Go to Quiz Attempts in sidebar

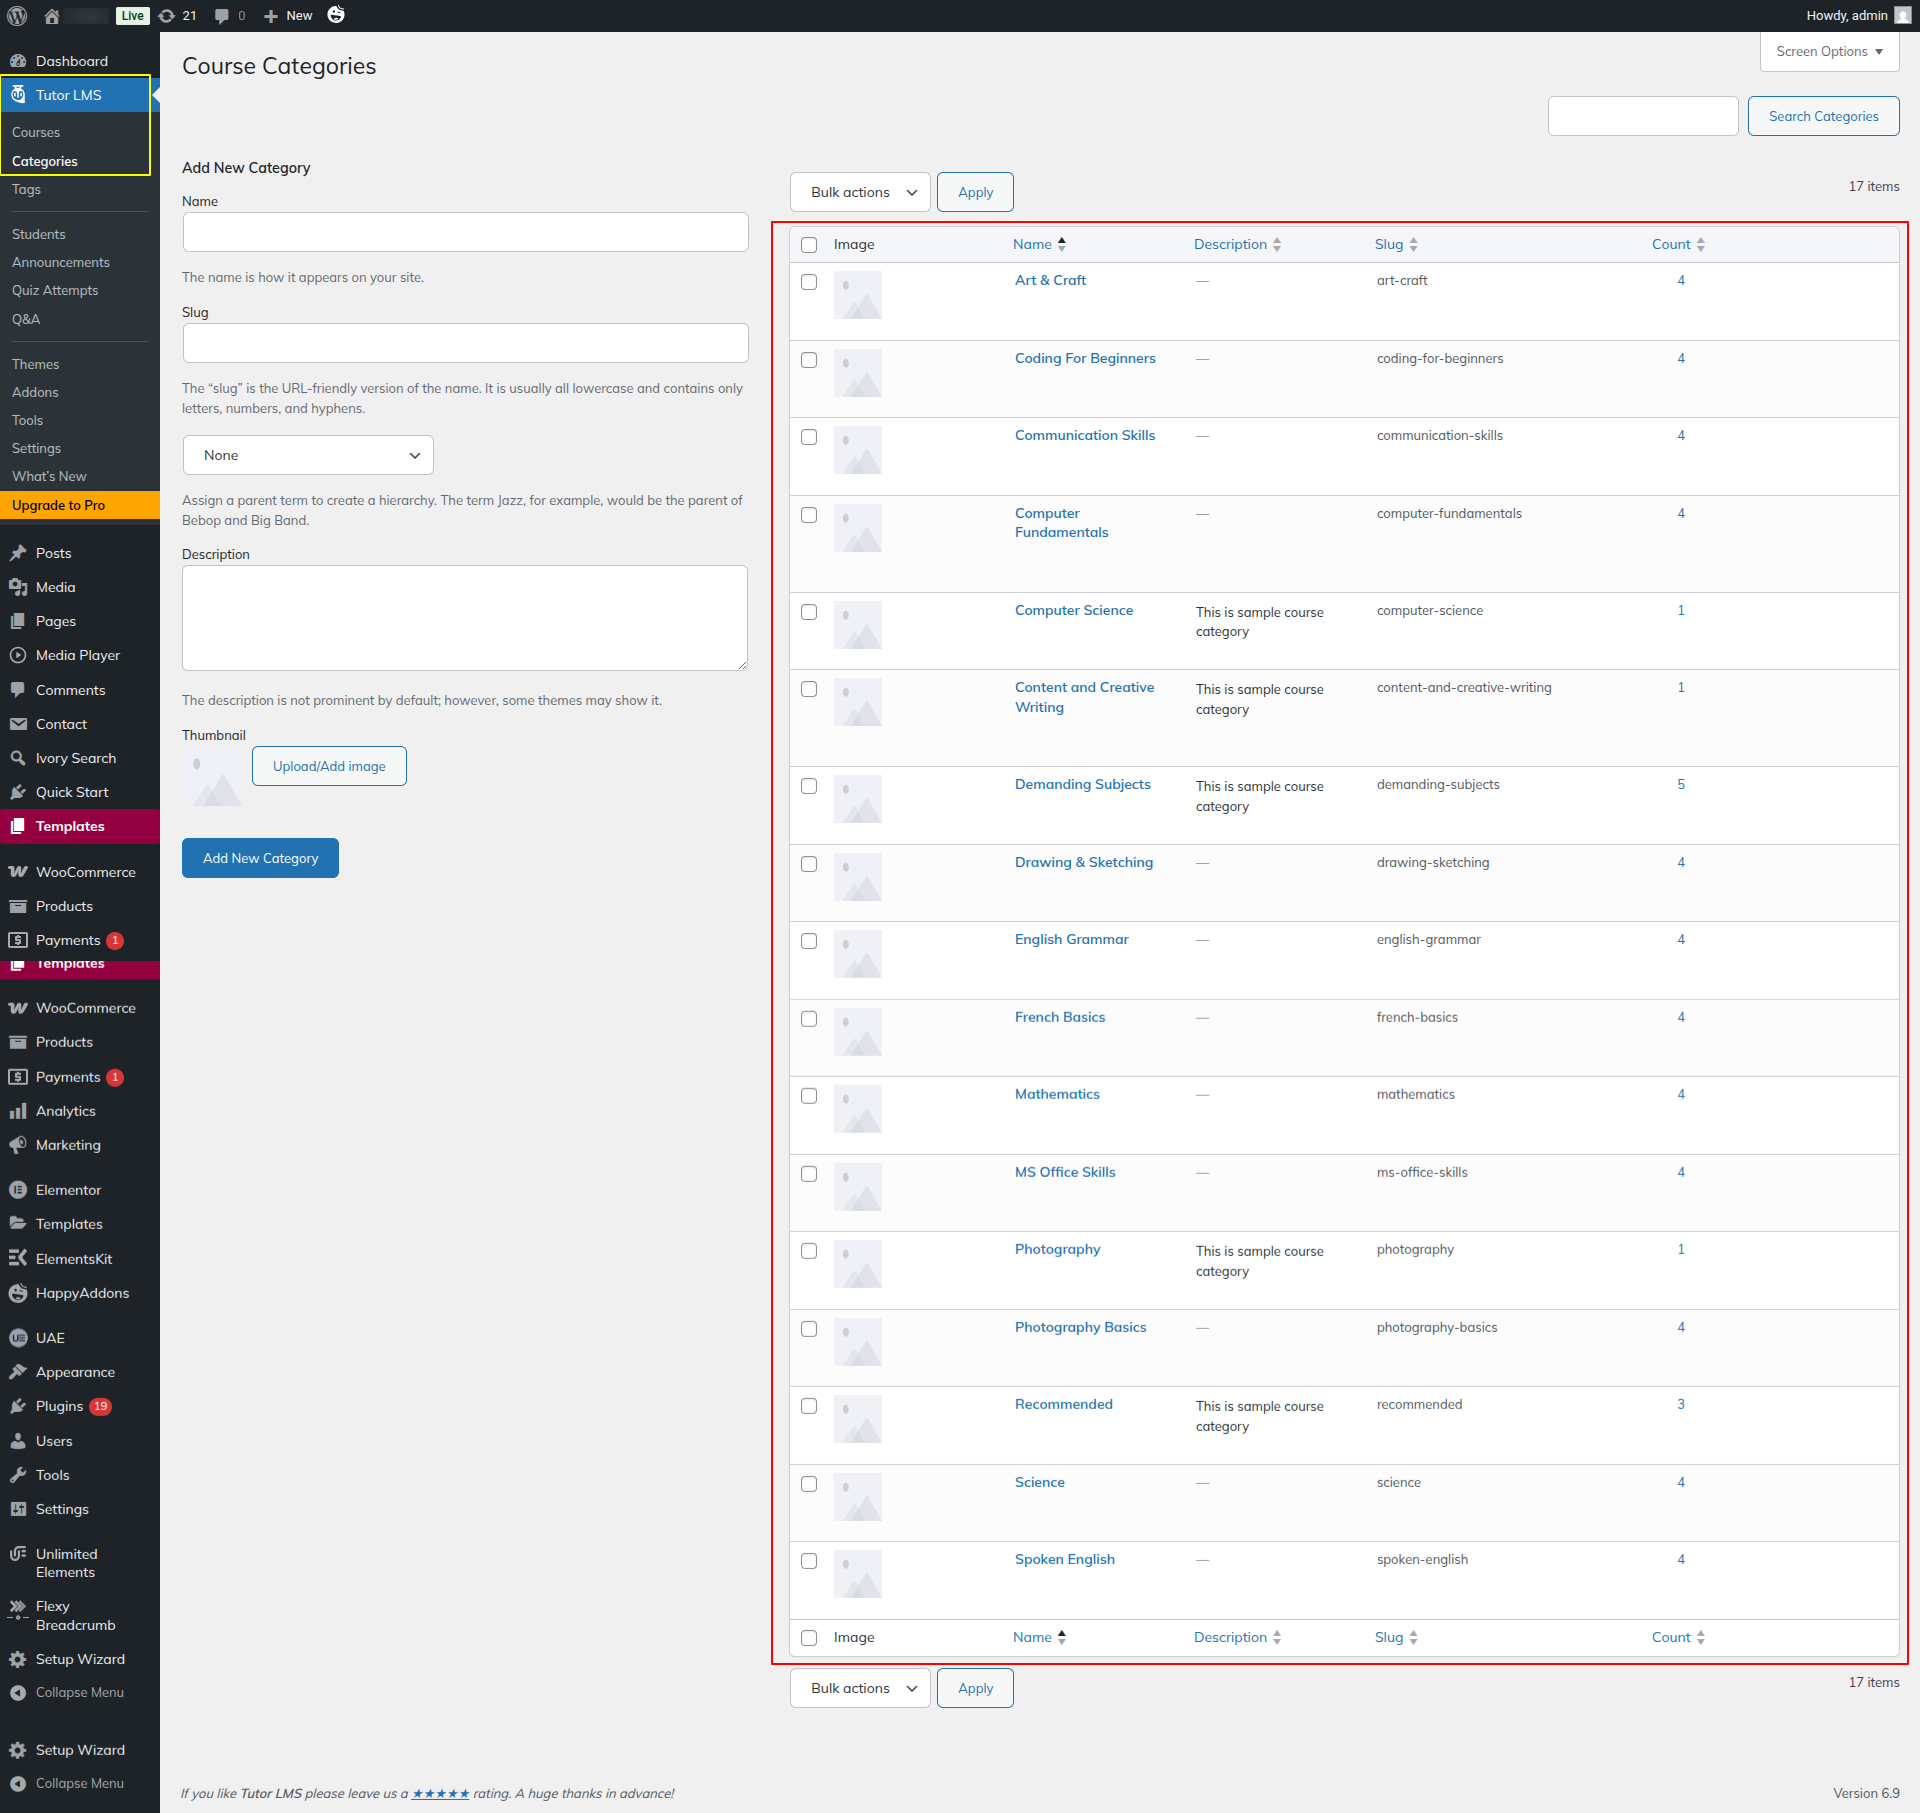click(55, 290)
